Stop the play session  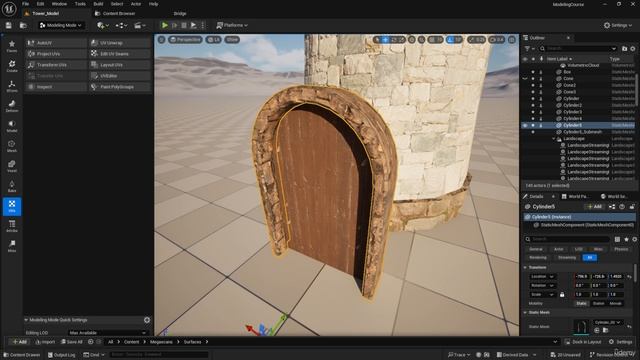coord(184,25)
